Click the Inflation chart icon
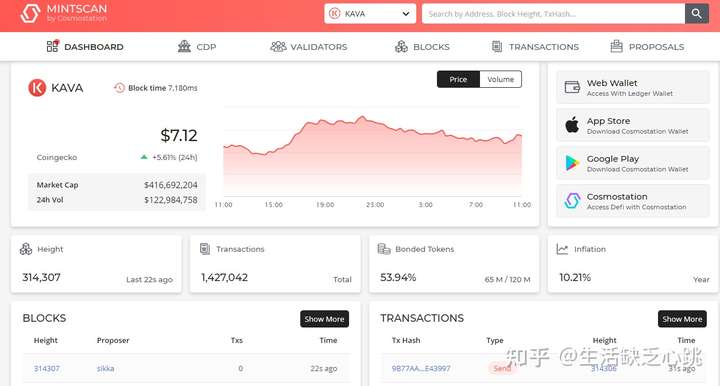The image size is (720, 386). pos(562,249)
